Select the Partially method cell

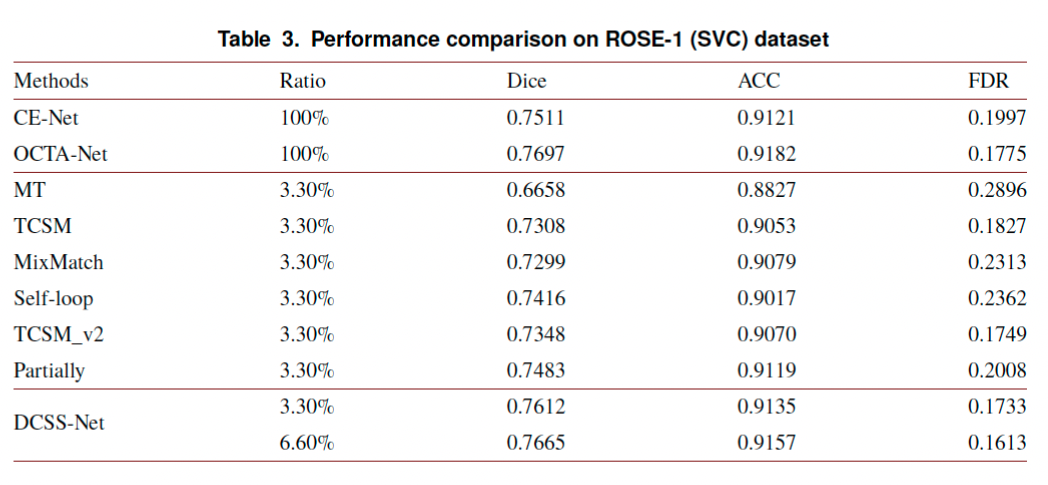click(x=50, y=371)
